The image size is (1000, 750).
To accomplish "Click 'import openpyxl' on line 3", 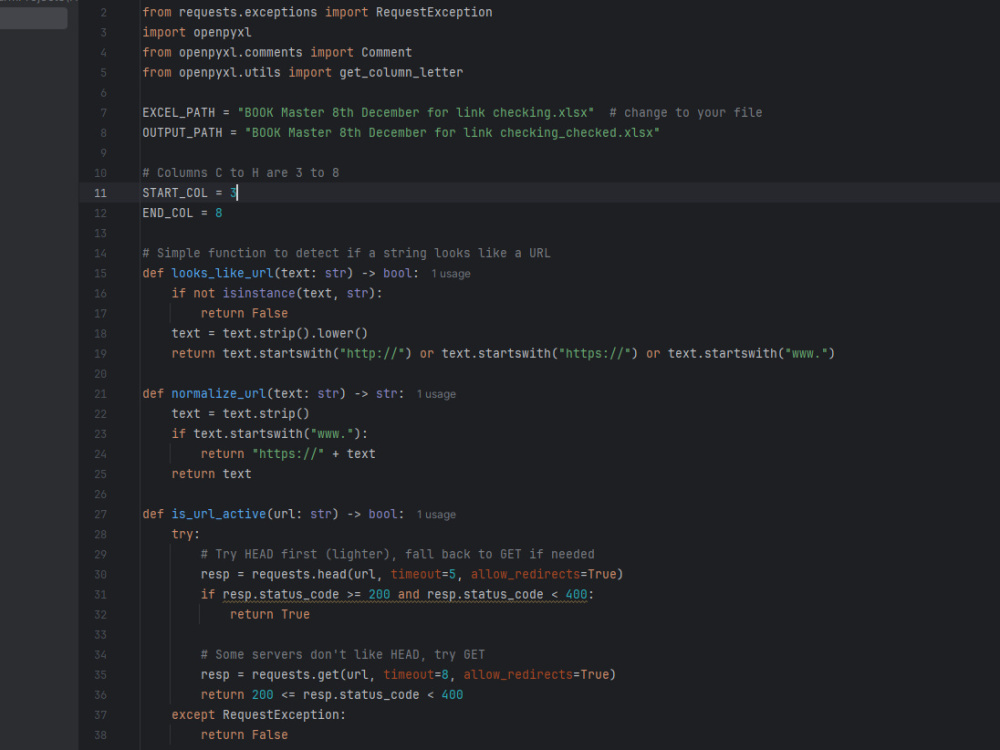I will click(196, 33).
